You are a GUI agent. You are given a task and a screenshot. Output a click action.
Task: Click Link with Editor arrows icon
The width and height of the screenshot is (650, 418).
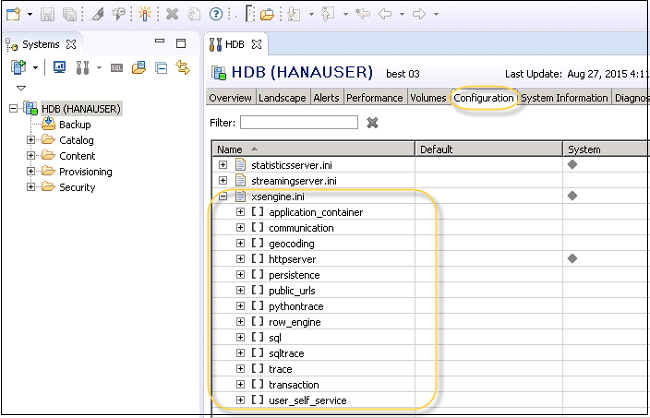point(183,67)
